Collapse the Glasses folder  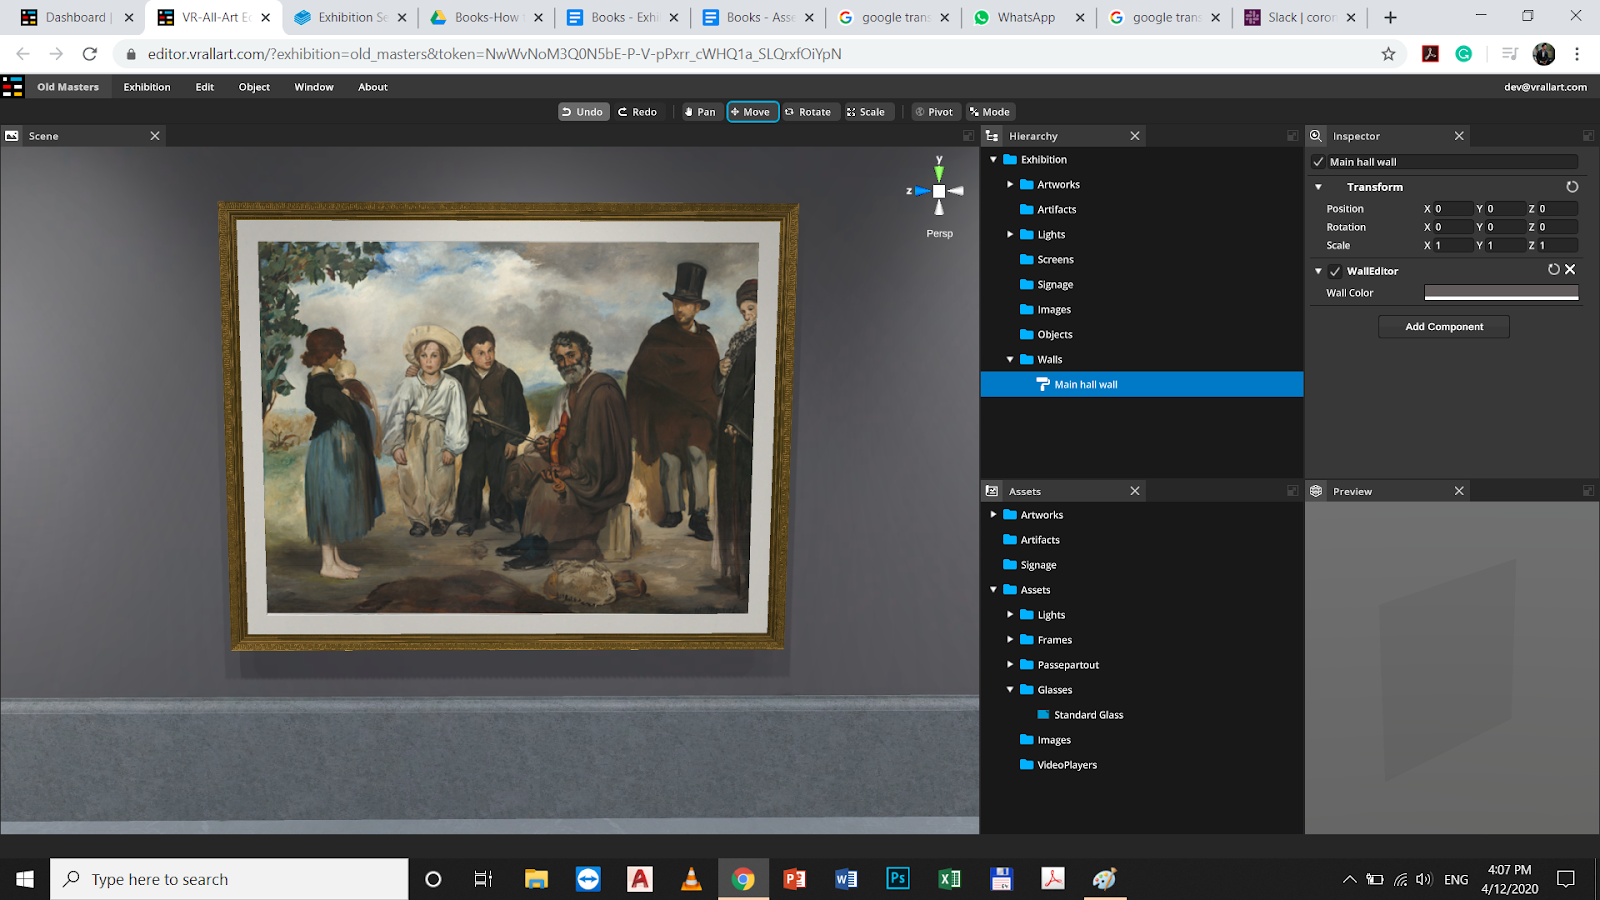click(x=1010, y=690)
